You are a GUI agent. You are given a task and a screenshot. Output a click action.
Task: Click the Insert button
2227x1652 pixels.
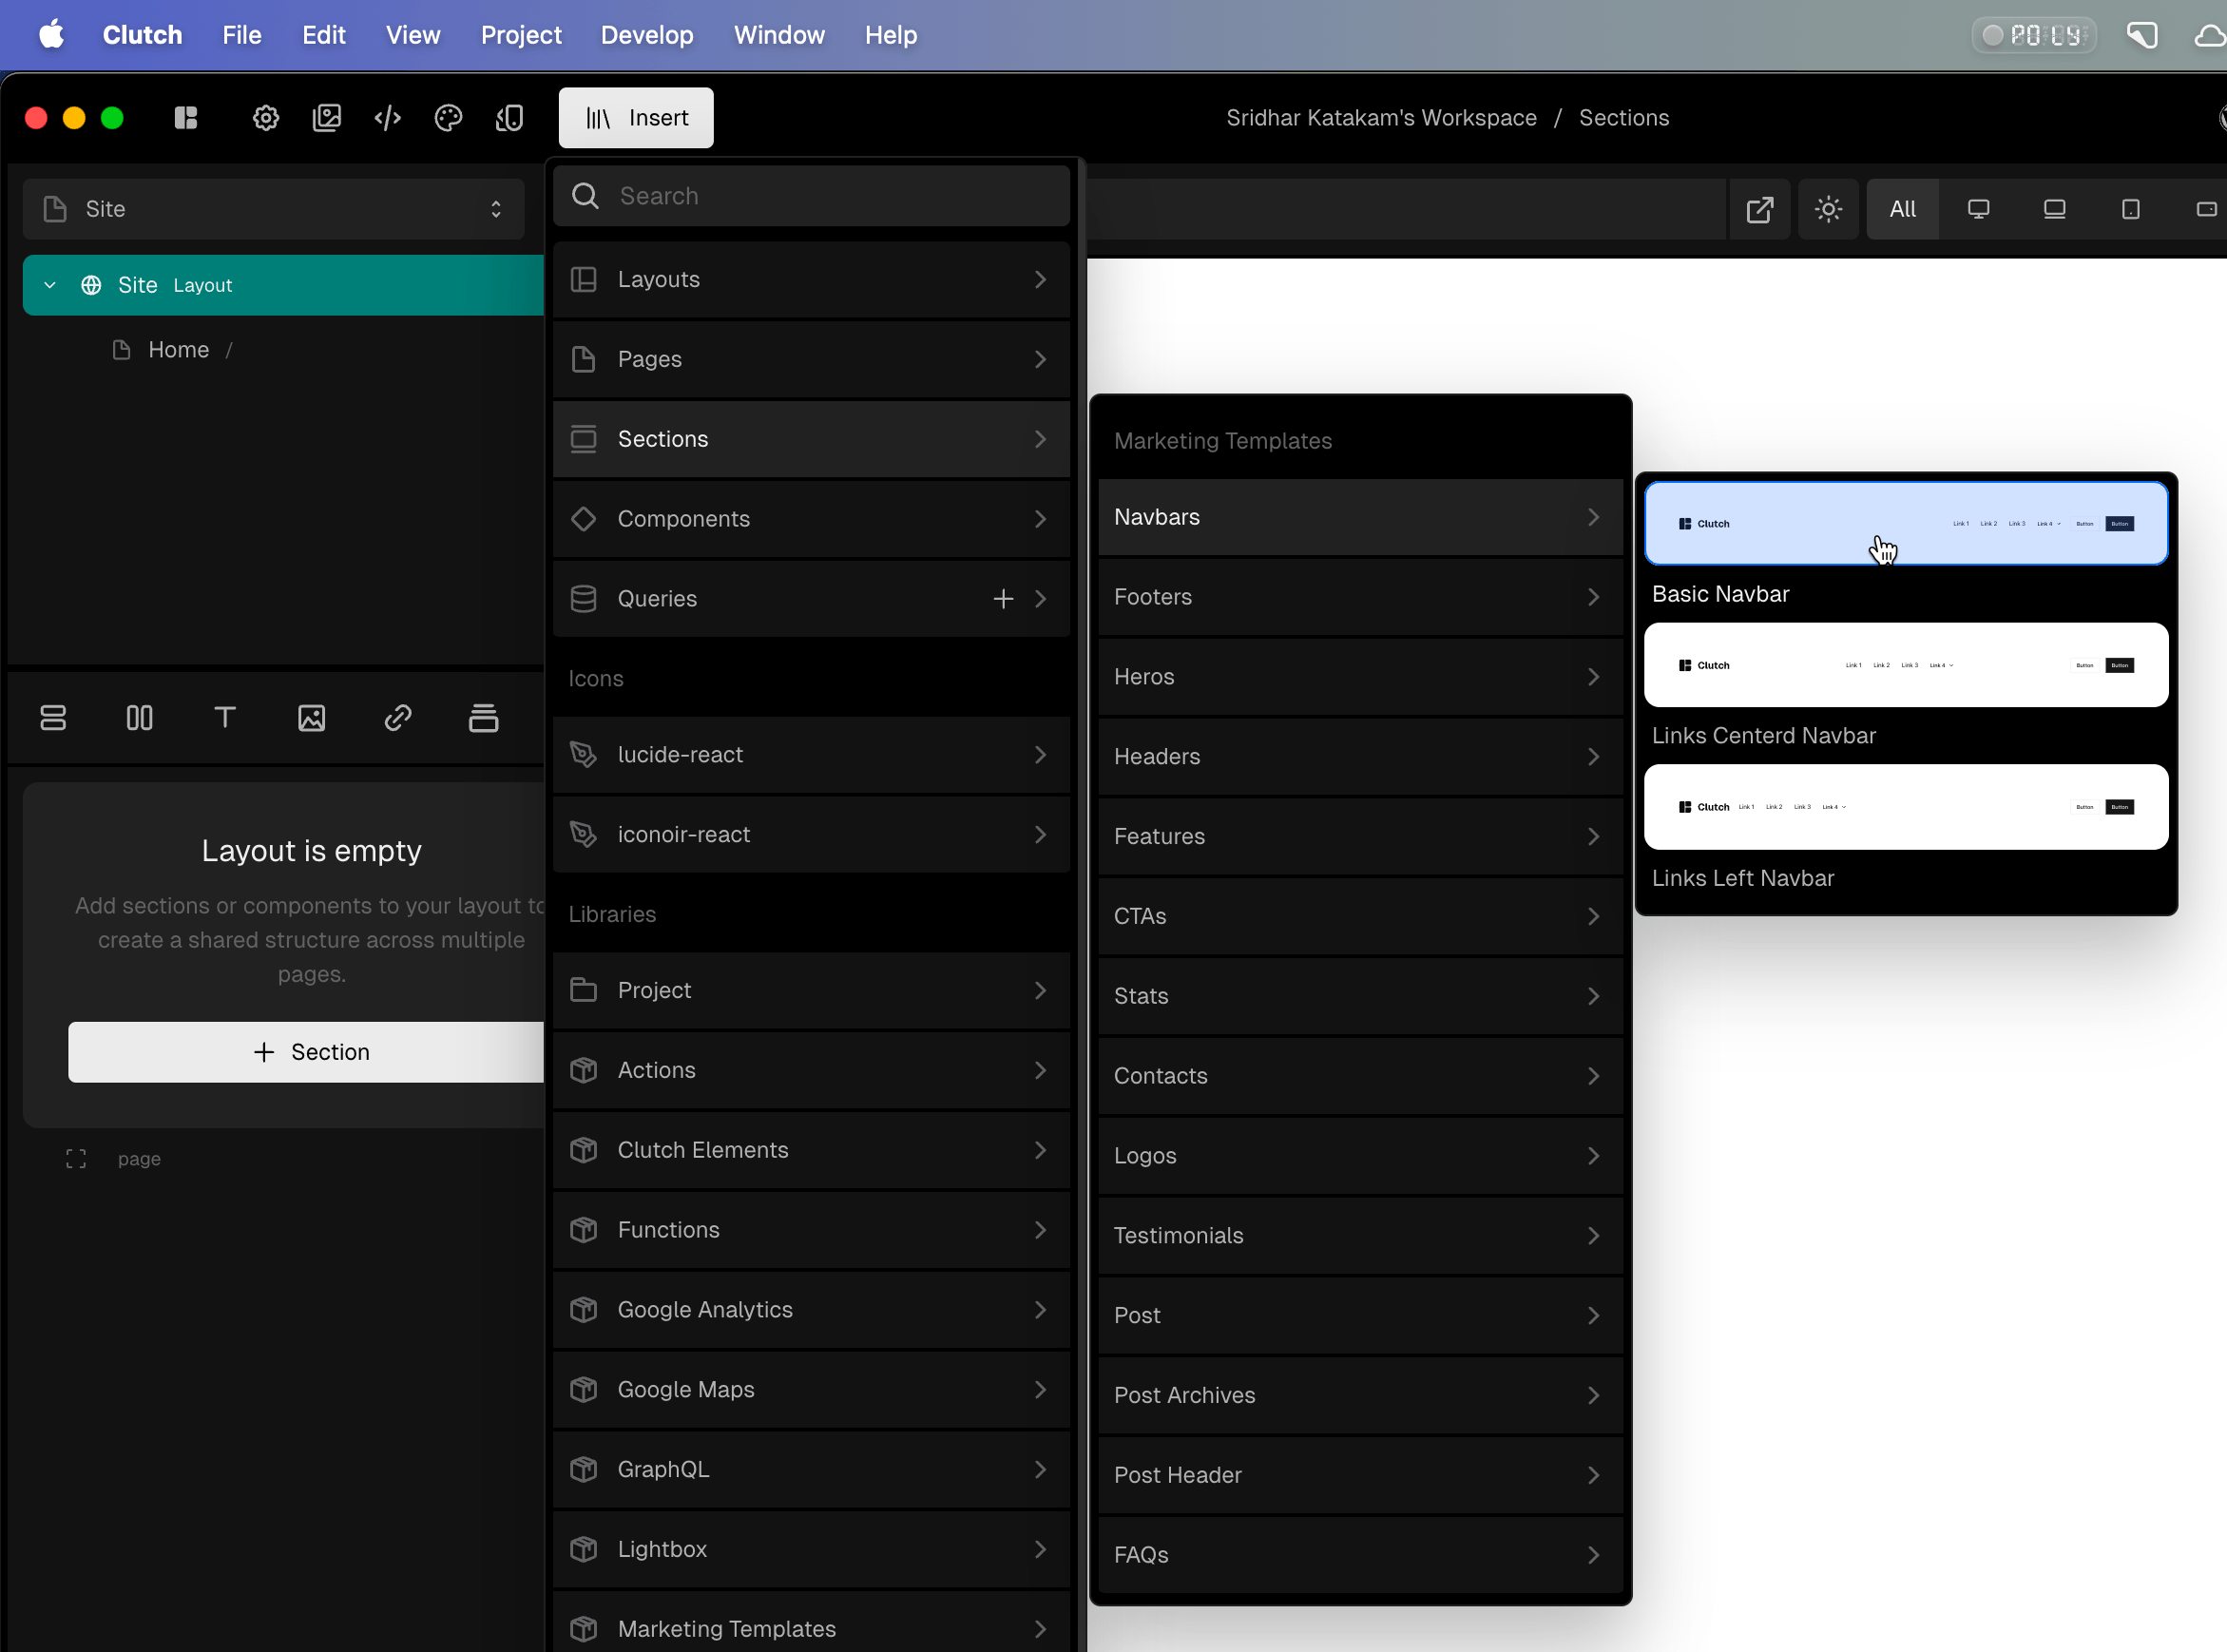click(x=636, y=118)
